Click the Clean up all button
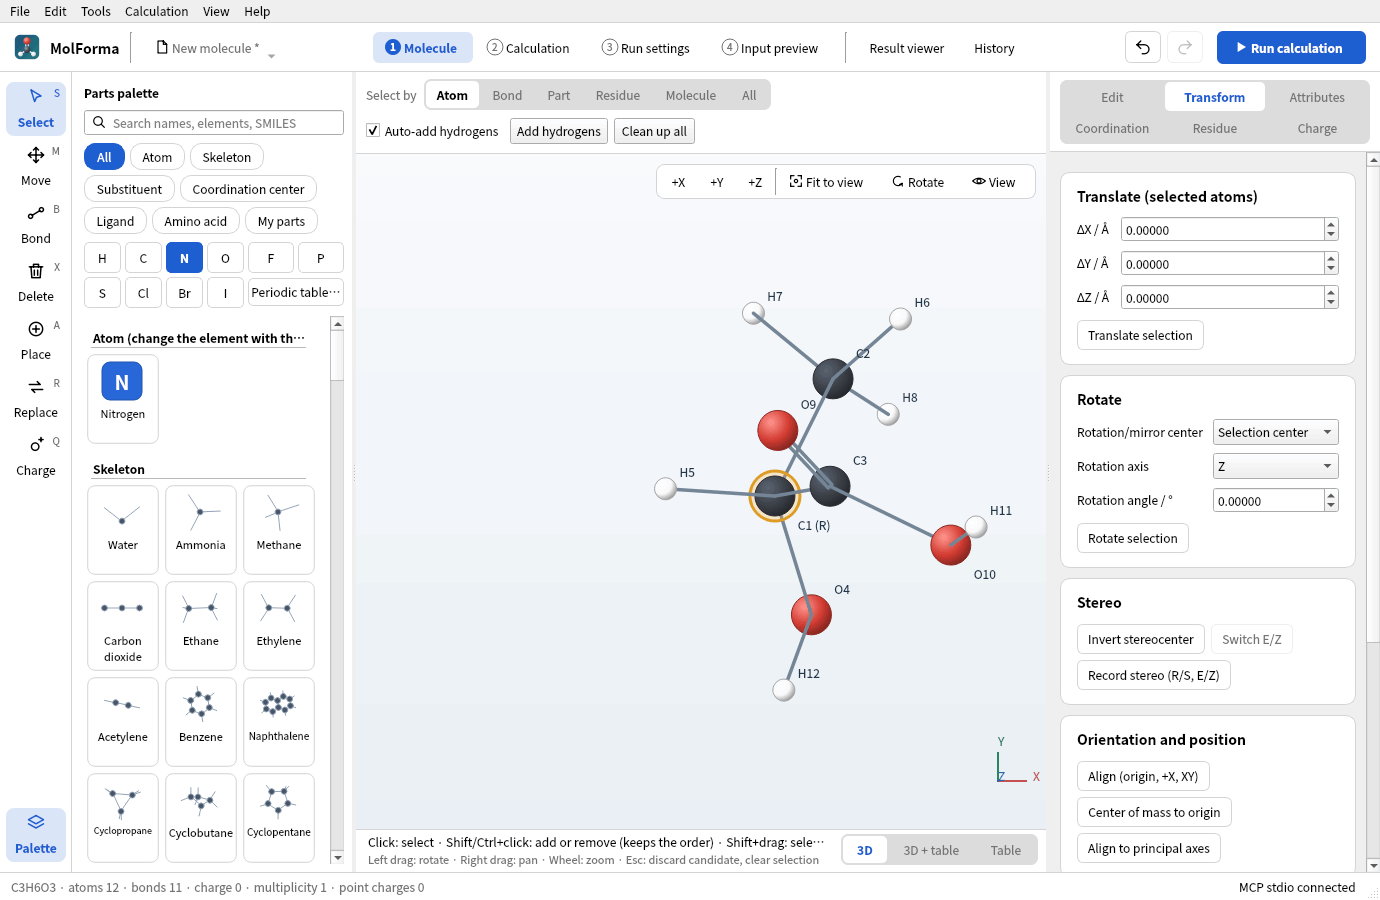This screenshot has height=900, width=1380. pos(654,131)
